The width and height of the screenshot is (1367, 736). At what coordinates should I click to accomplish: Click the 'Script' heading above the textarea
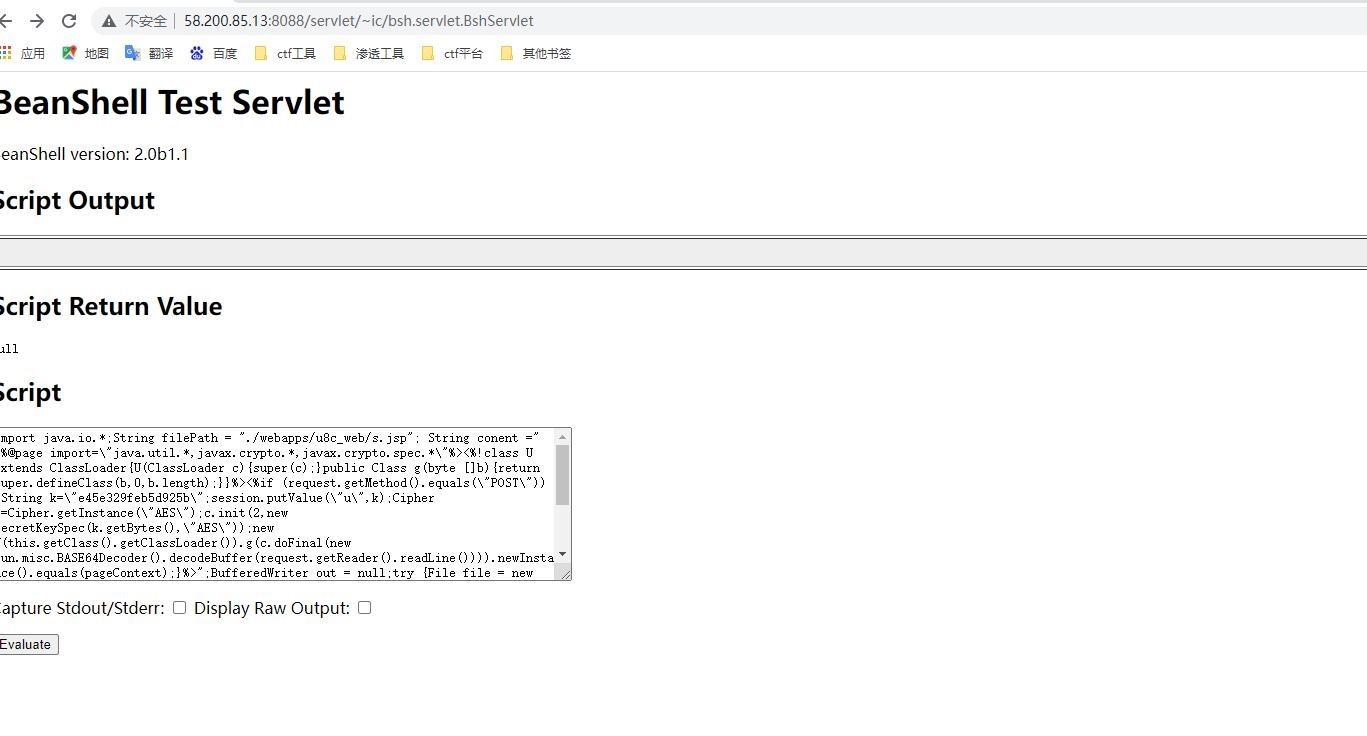tap(30, 392)
